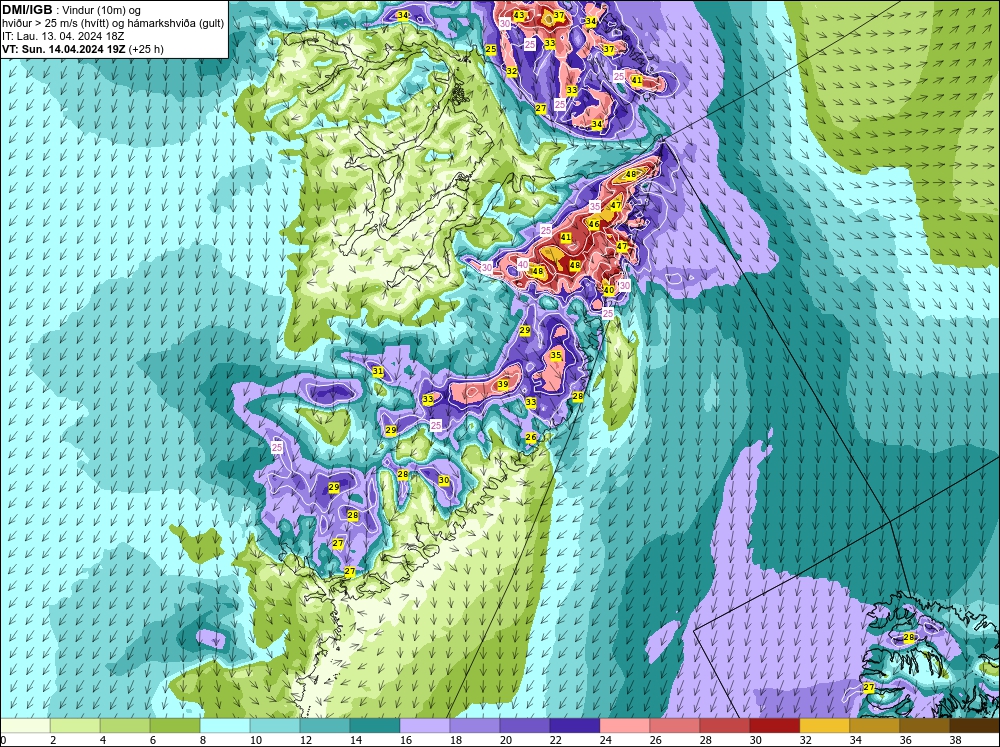Select the legend scale number '22'
Screen dimensions: 1000x747
click(555, 740)
